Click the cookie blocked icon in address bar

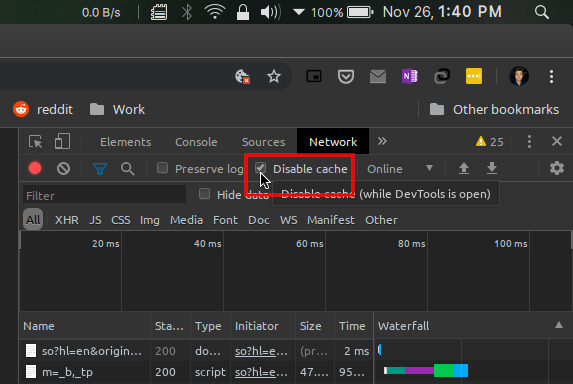[x=242, y=76]
